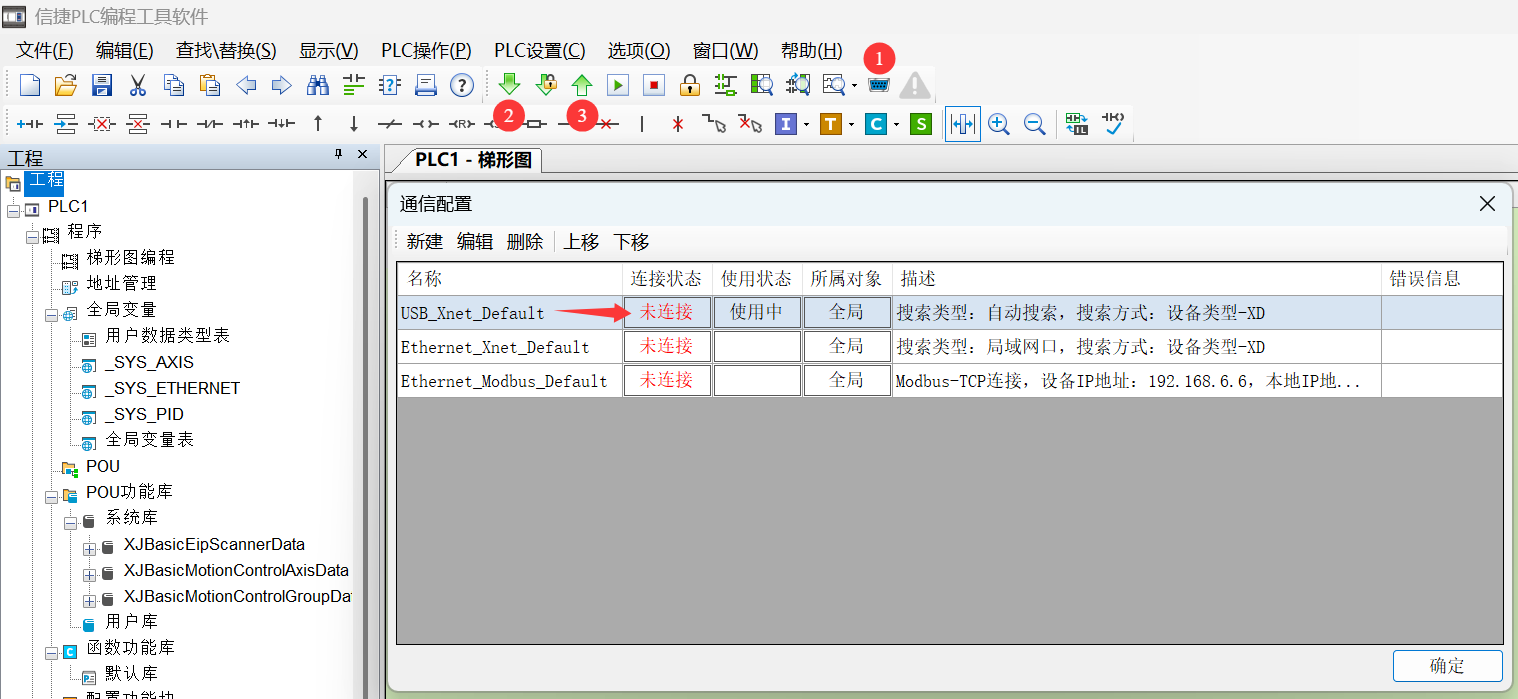Zoom out the ladder diagram
Screen dimensions: 1518x699
coord(1034,124)
